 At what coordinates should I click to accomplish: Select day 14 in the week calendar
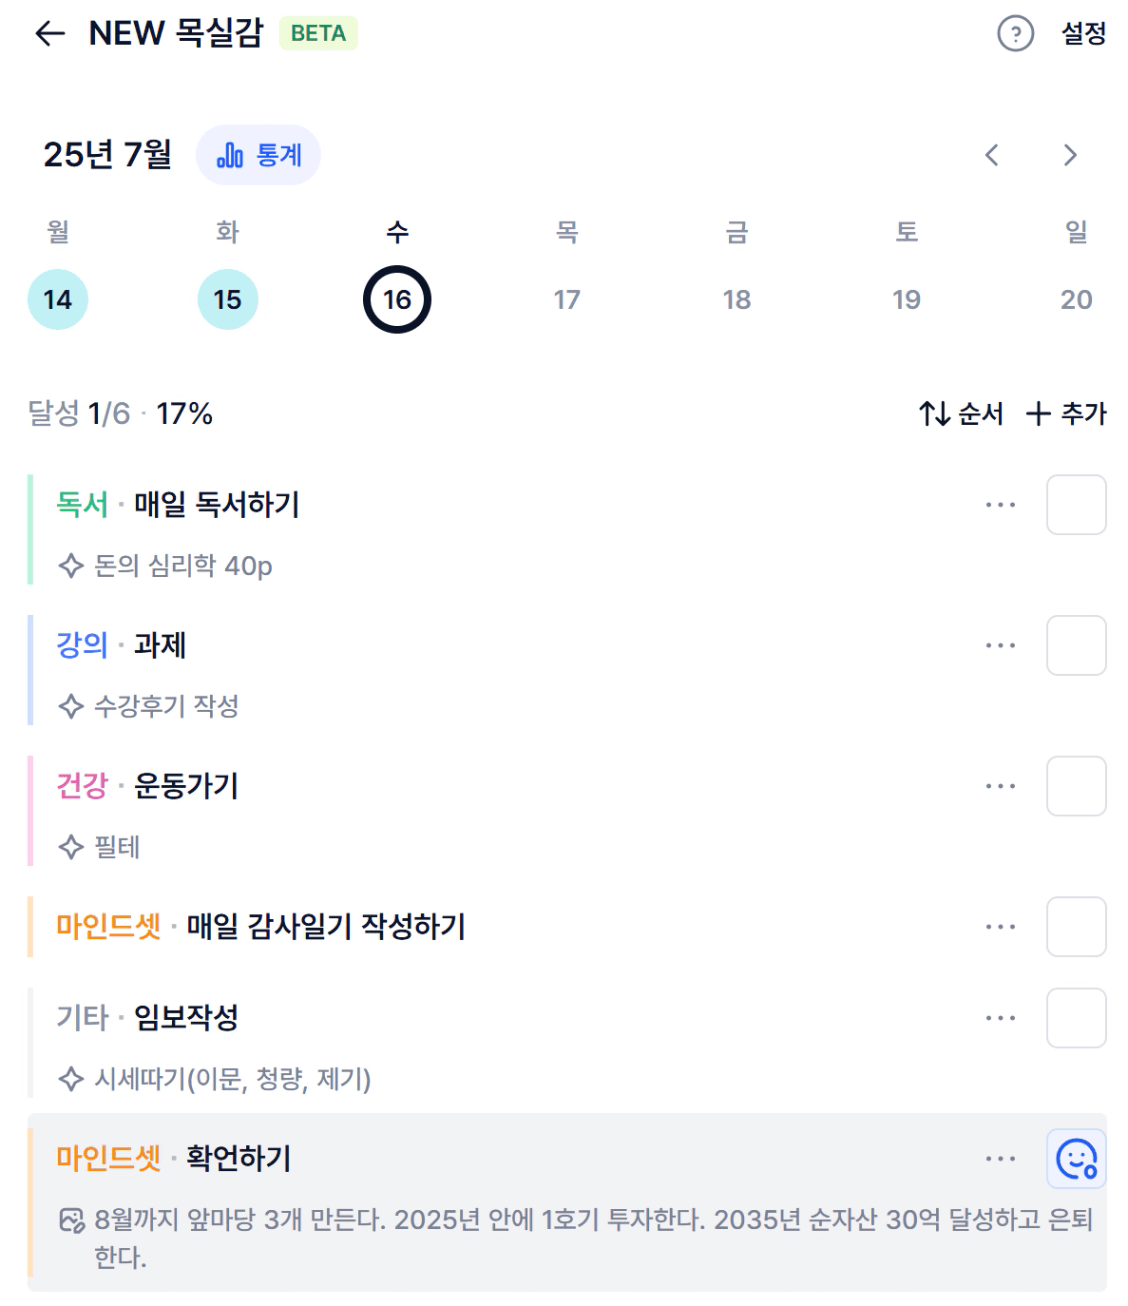click(x=58, y=299)
